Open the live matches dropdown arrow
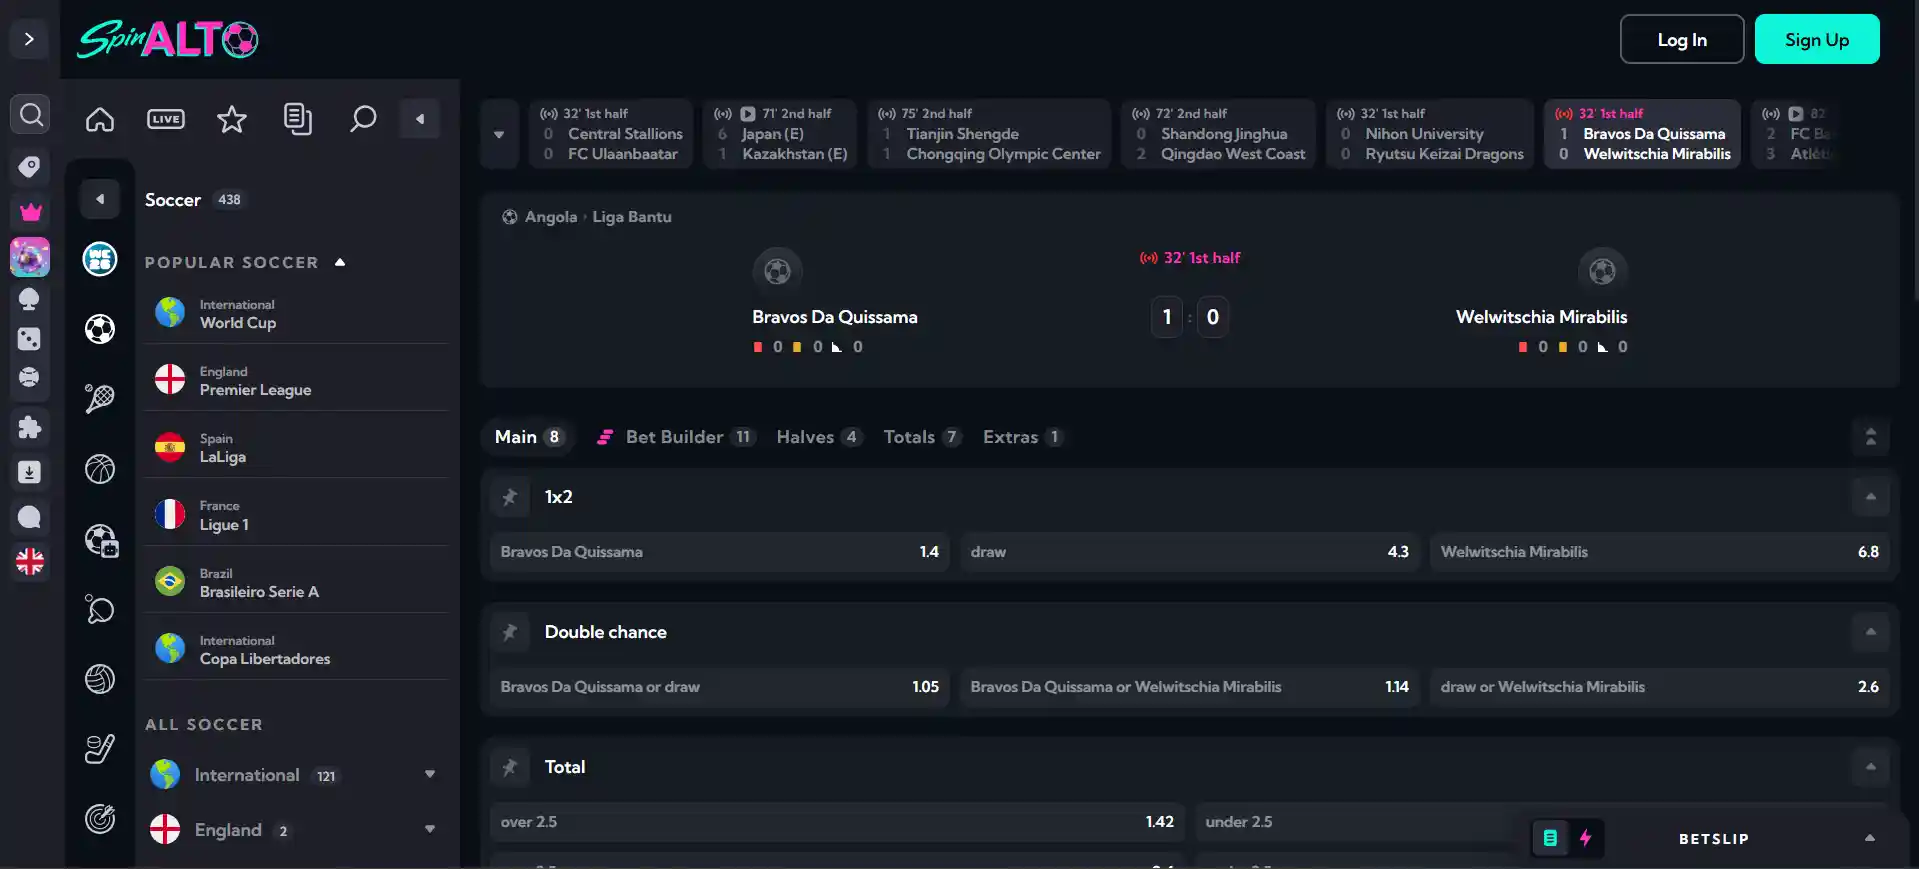Image resolution: width=1919 pixels, height=869 pixels. (499, 134)
